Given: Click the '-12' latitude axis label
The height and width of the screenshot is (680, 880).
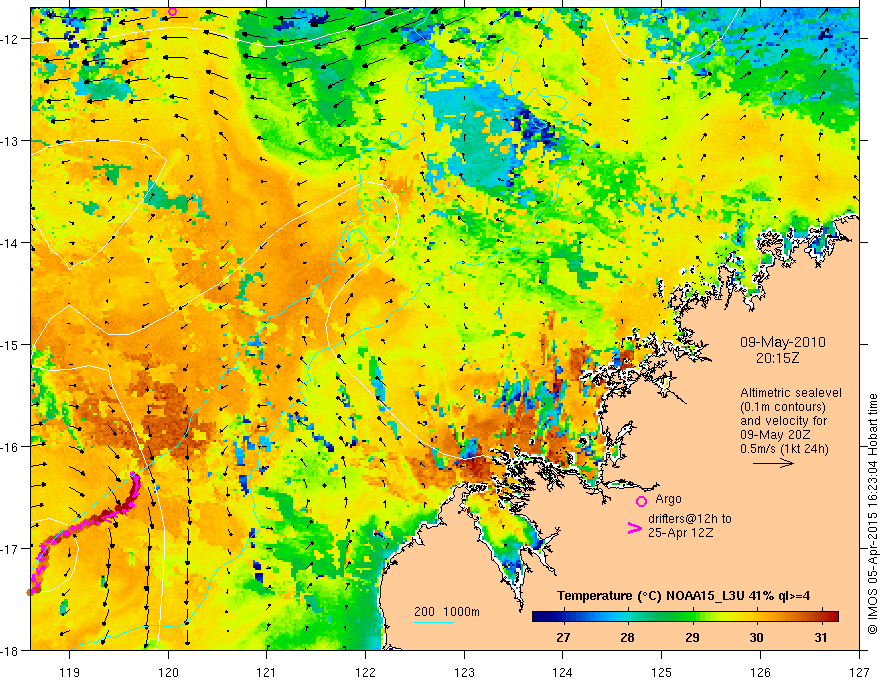Looking at the screenshot, I should 11,39.
